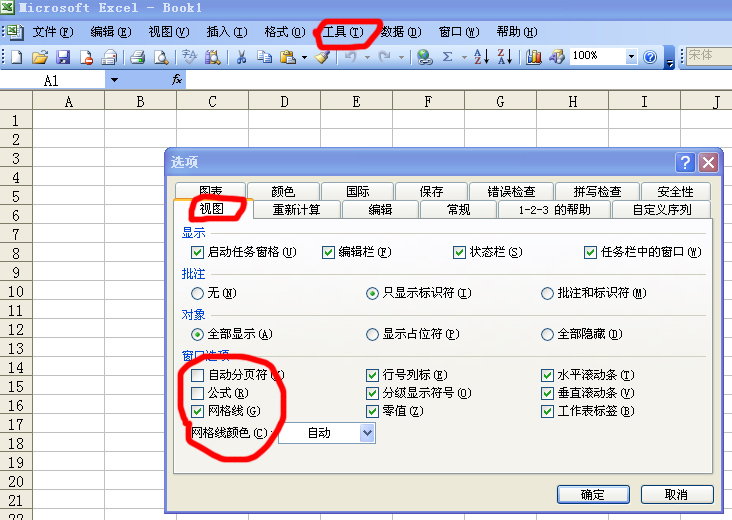Viewport: 732px width, 520px height.
Task: Toggle the Drawing toolbar icon
Action: tap(556, 57)
